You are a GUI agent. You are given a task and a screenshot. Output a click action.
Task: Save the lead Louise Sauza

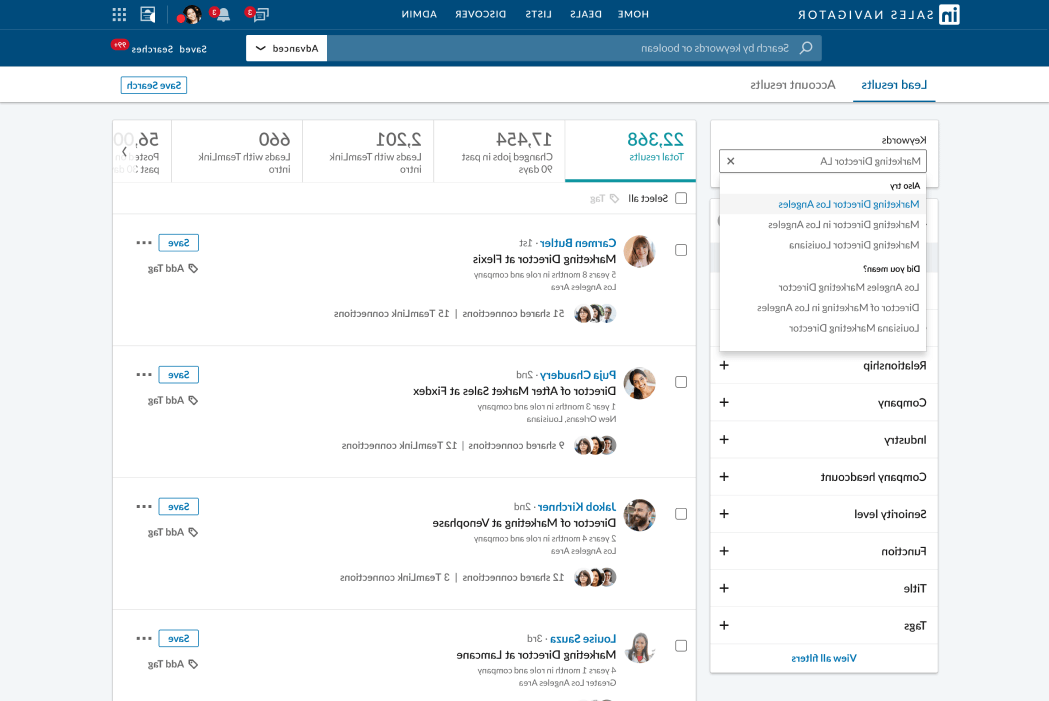tap(179, 638)
